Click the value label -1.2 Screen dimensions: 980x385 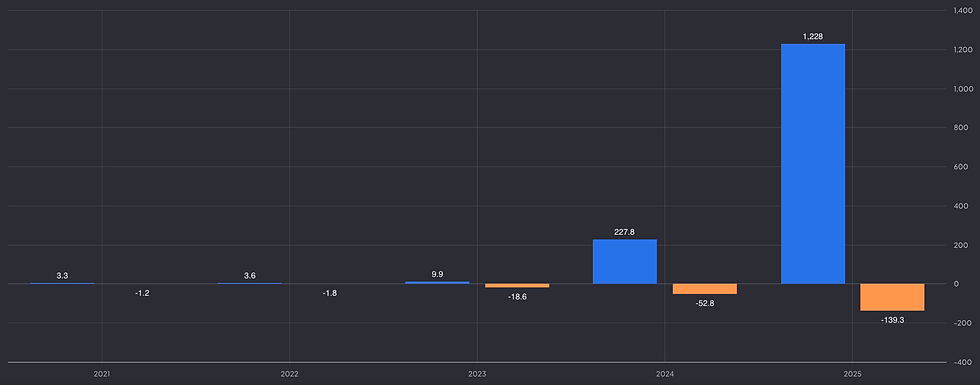142,293
